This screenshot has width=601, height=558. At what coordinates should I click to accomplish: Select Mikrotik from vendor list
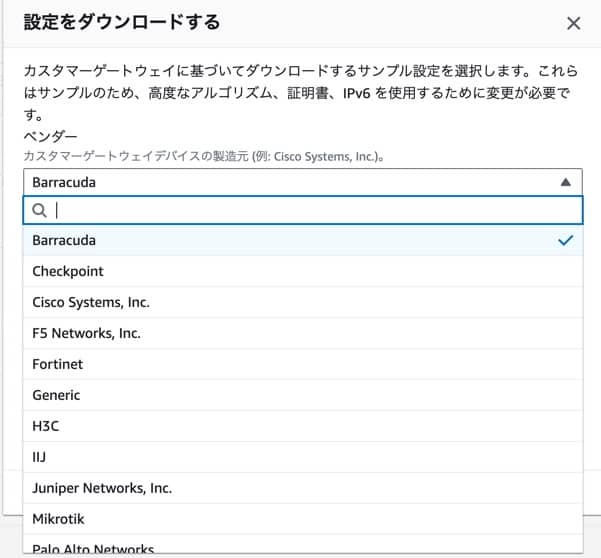(x=303, y=519)
